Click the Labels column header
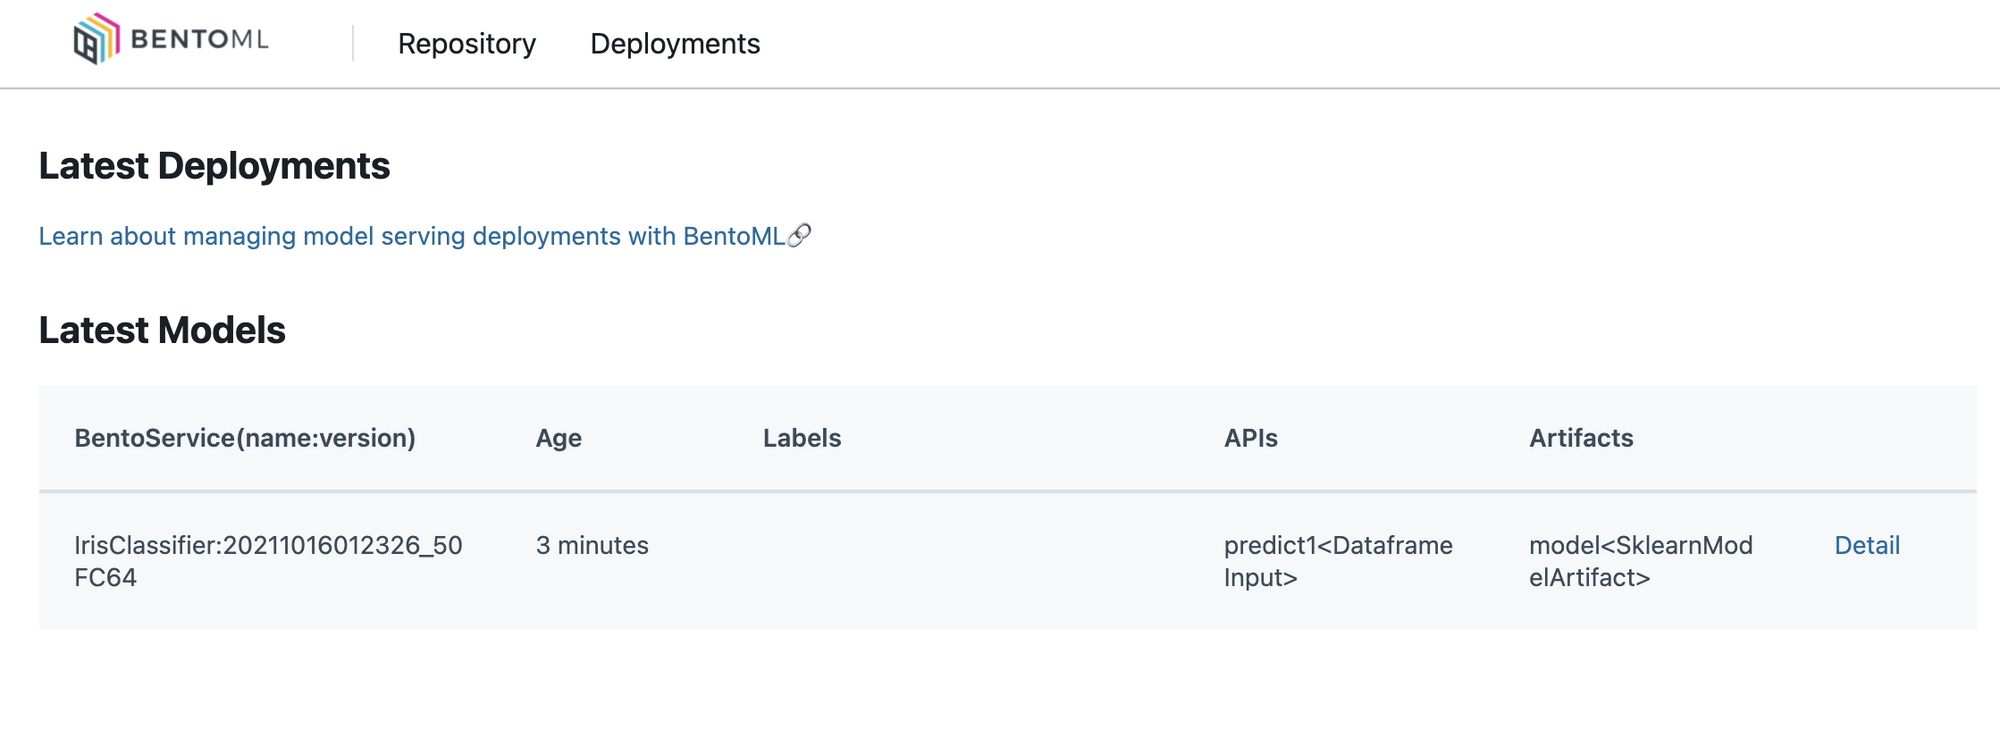Image resolution: width=2000 pixels, height=754 pixels. coord(802,438)
